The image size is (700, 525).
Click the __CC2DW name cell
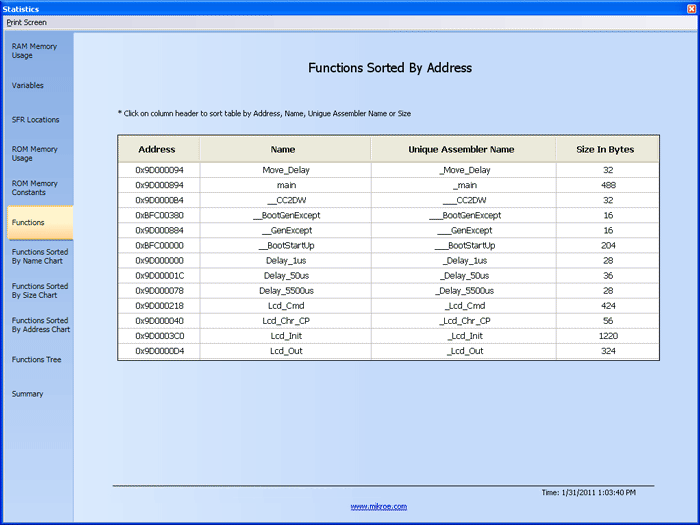286,200
